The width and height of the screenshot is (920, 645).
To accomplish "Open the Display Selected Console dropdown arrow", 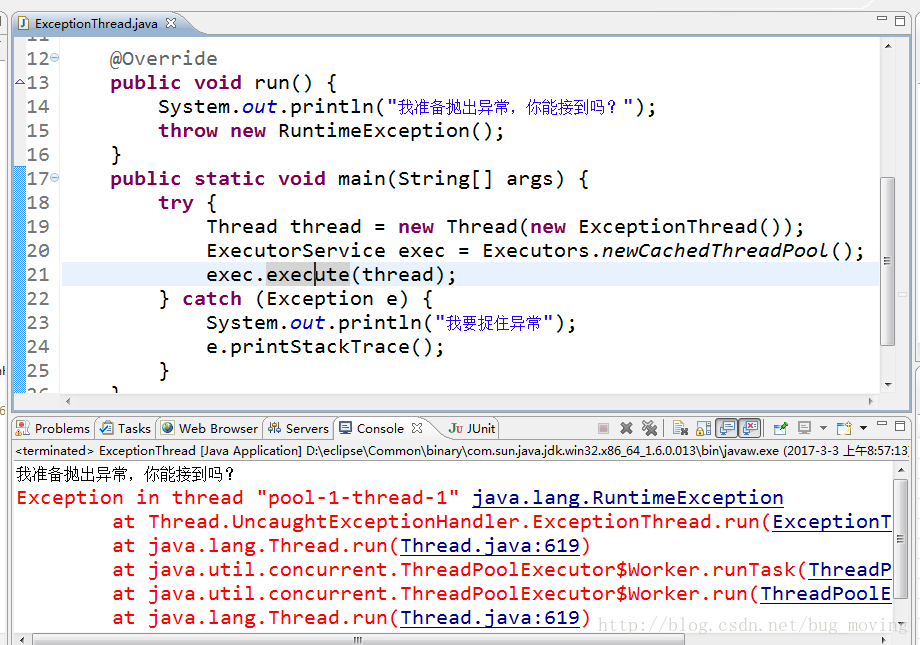I will pos(823,428).
